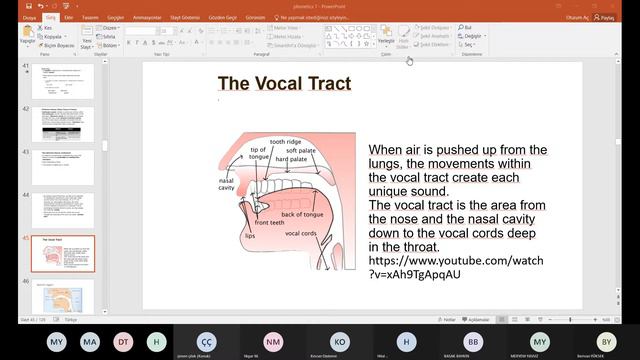Collapse the ribbon with the caret icon

pos(616,54)
